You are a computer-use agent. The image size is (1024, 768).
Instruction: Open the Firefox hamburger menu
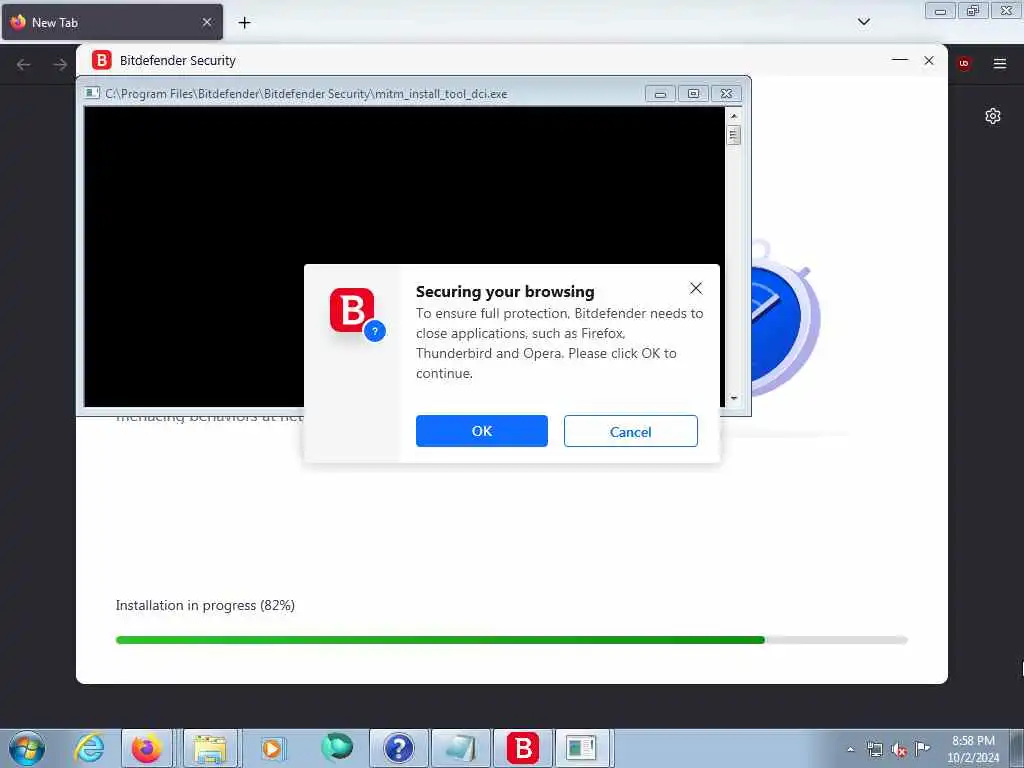tap(1000, 63)
